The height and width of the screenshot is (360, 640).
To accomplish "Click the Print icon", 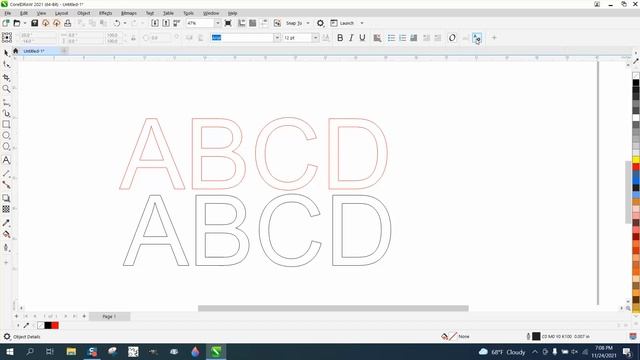I will click(68, 23).
